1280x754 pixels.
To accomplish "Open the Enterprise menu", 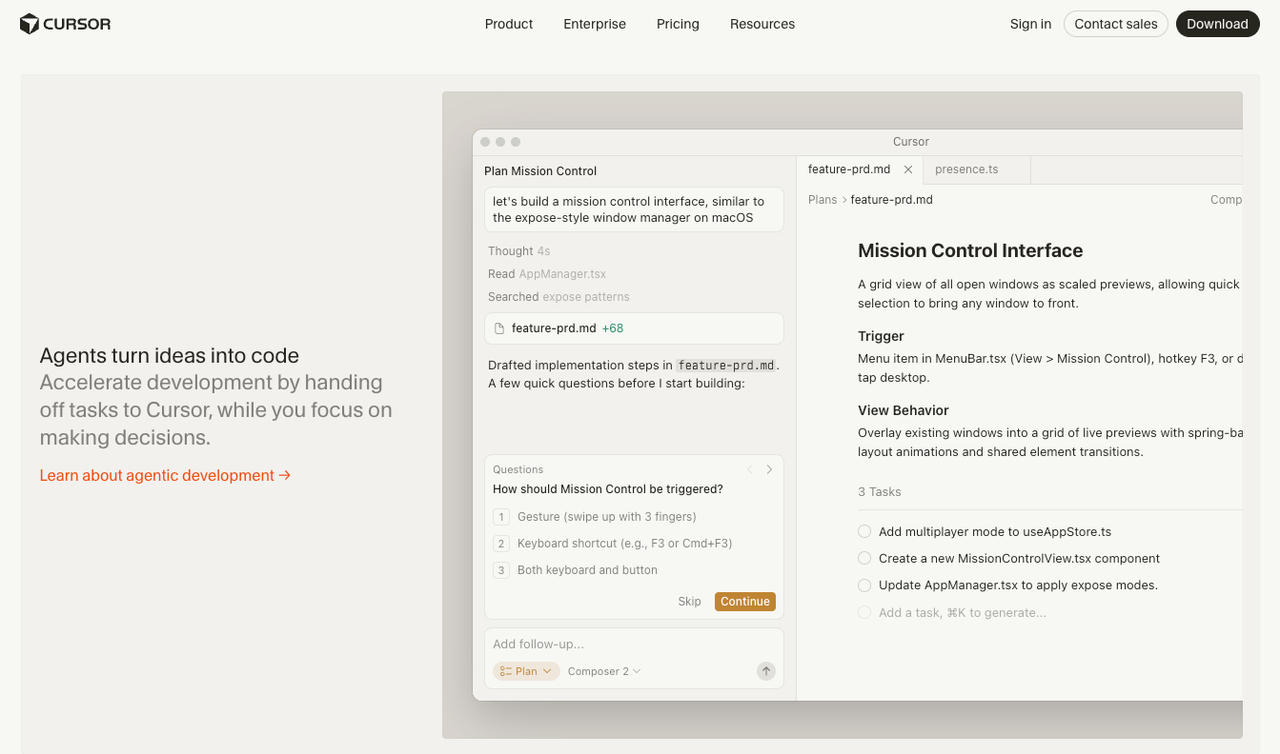I will pyautogui.click(x=594, y=24).
